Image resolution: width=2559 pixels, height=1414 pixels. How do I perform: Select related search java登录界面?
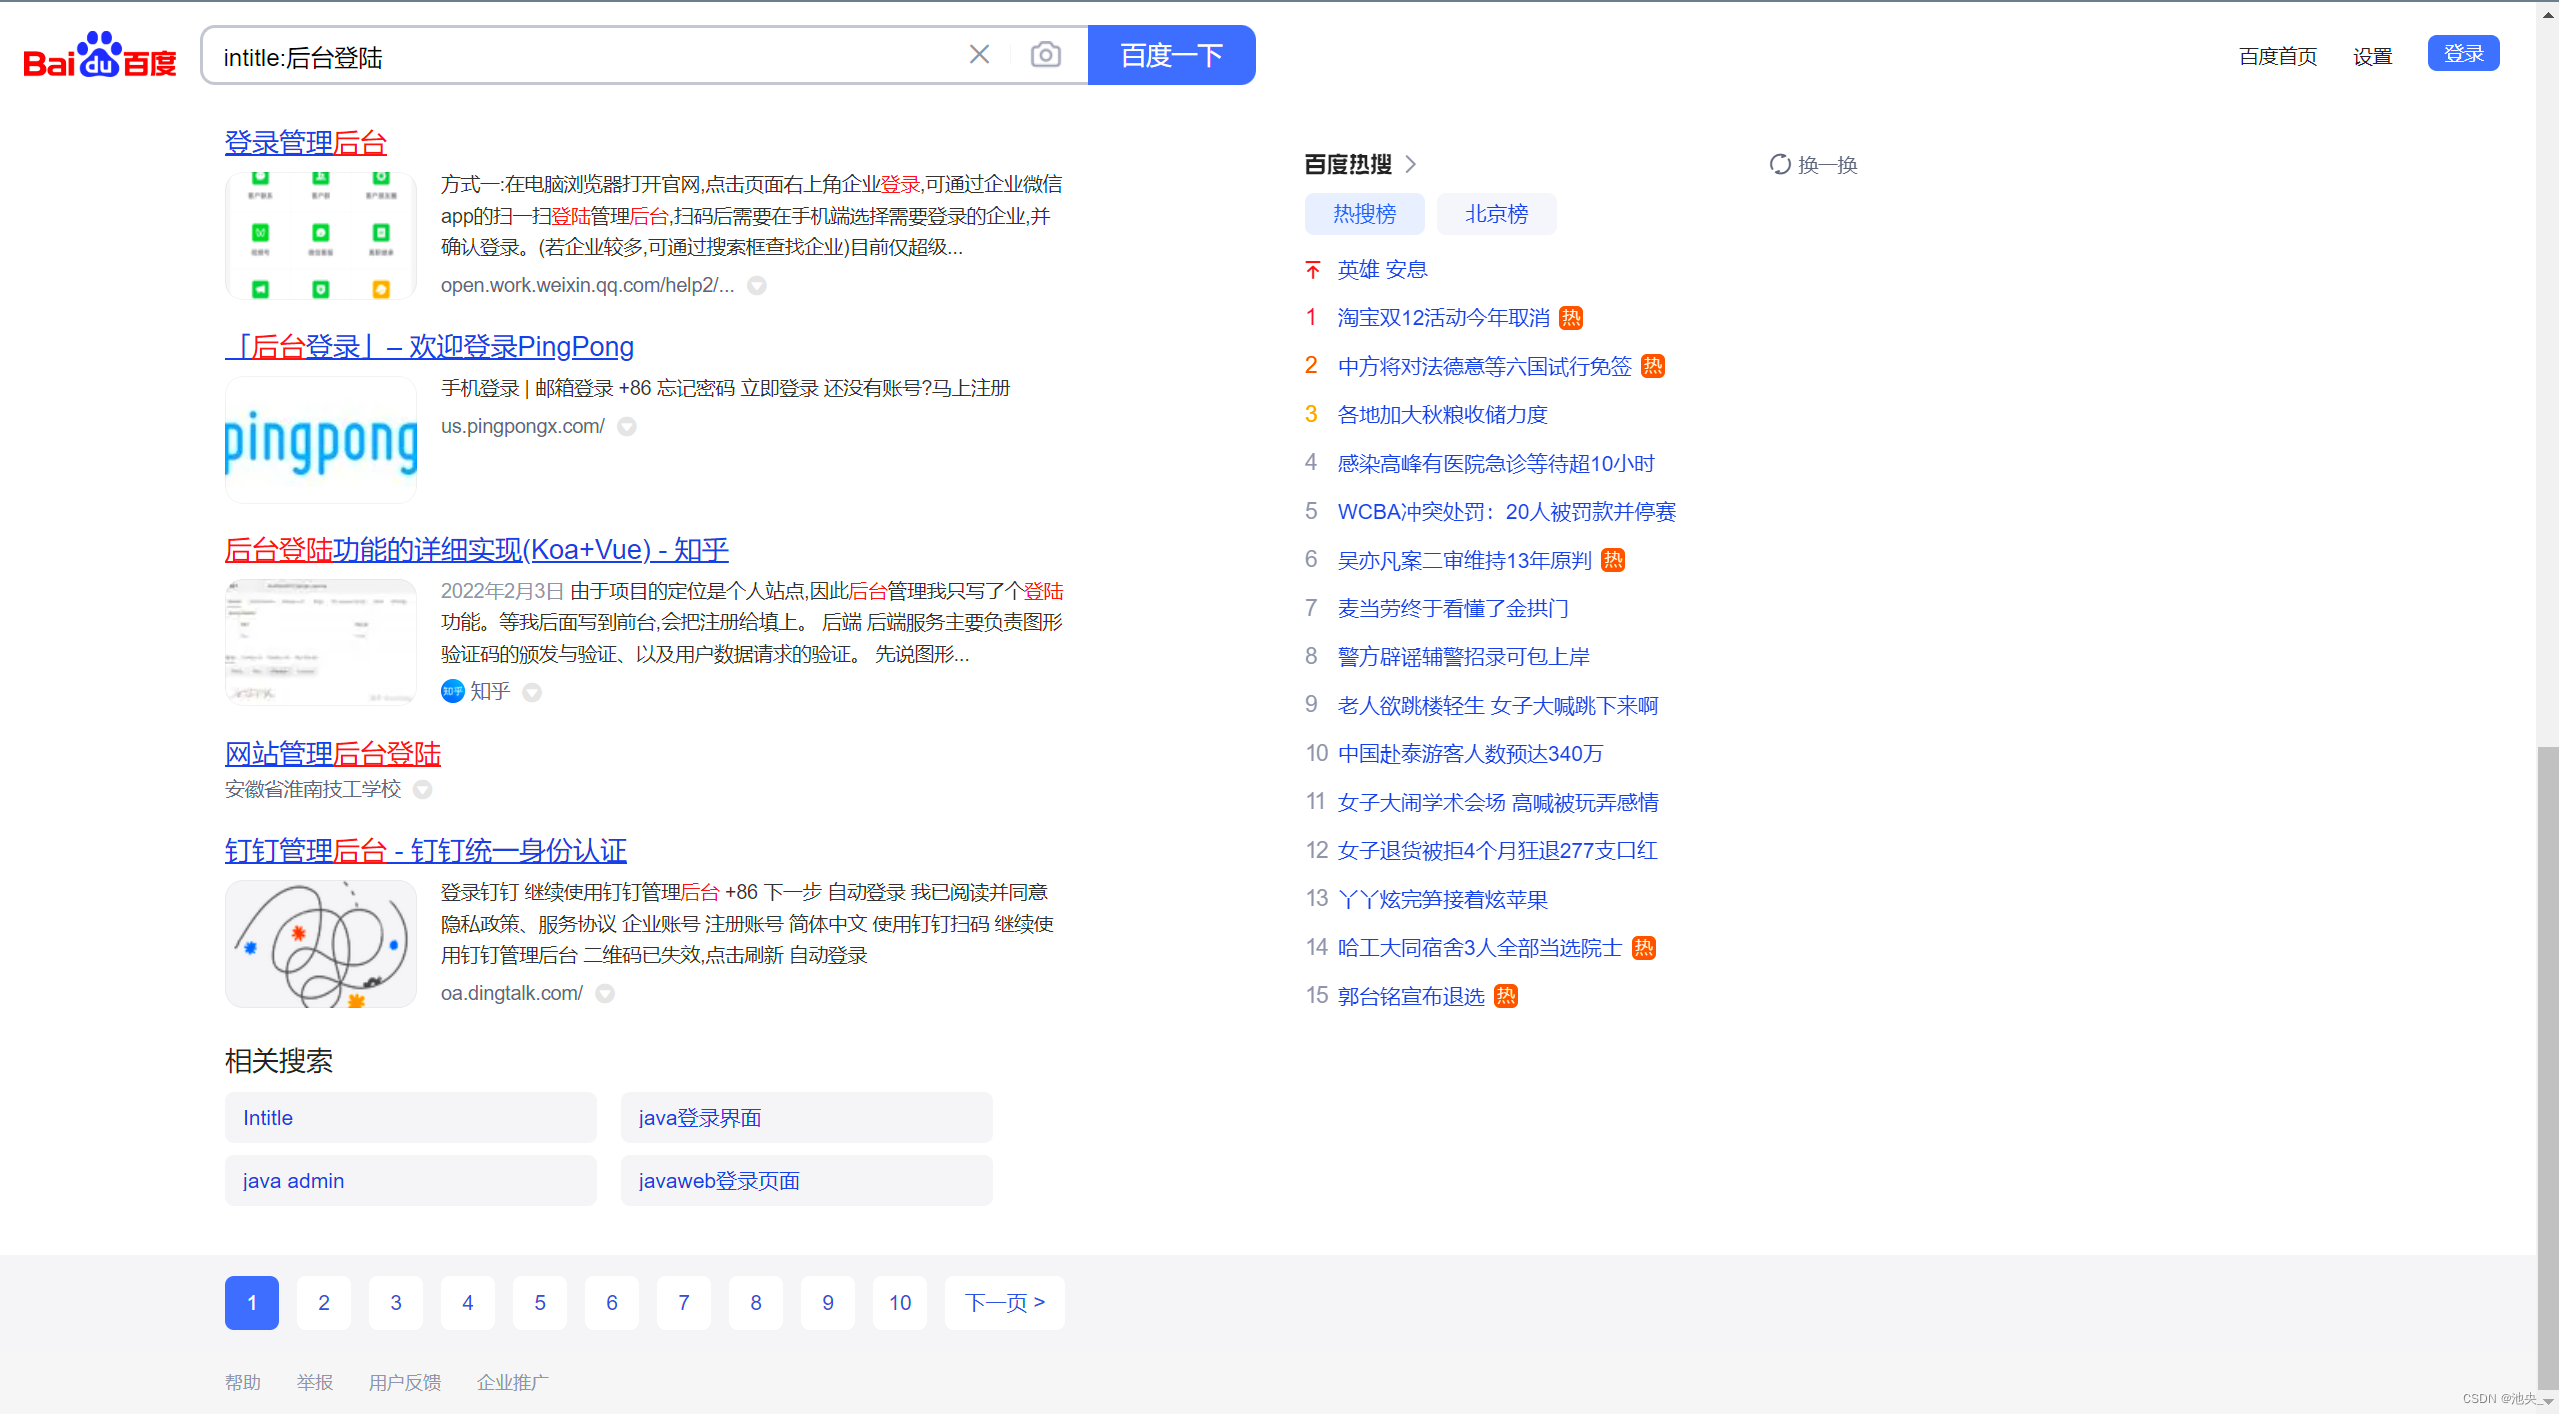[807, 1118]
